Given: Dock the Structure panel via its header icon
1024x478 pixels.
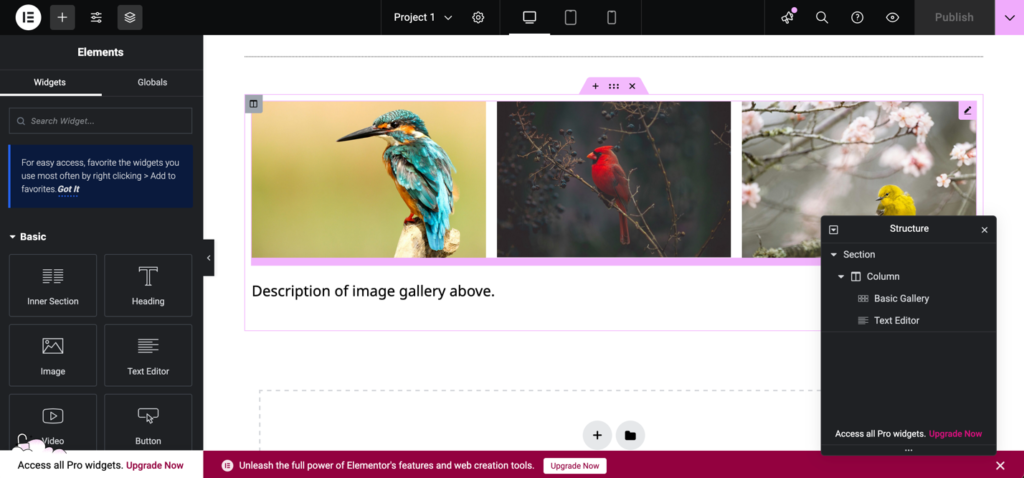Looking at the screenshot, I should pos(833,230).
